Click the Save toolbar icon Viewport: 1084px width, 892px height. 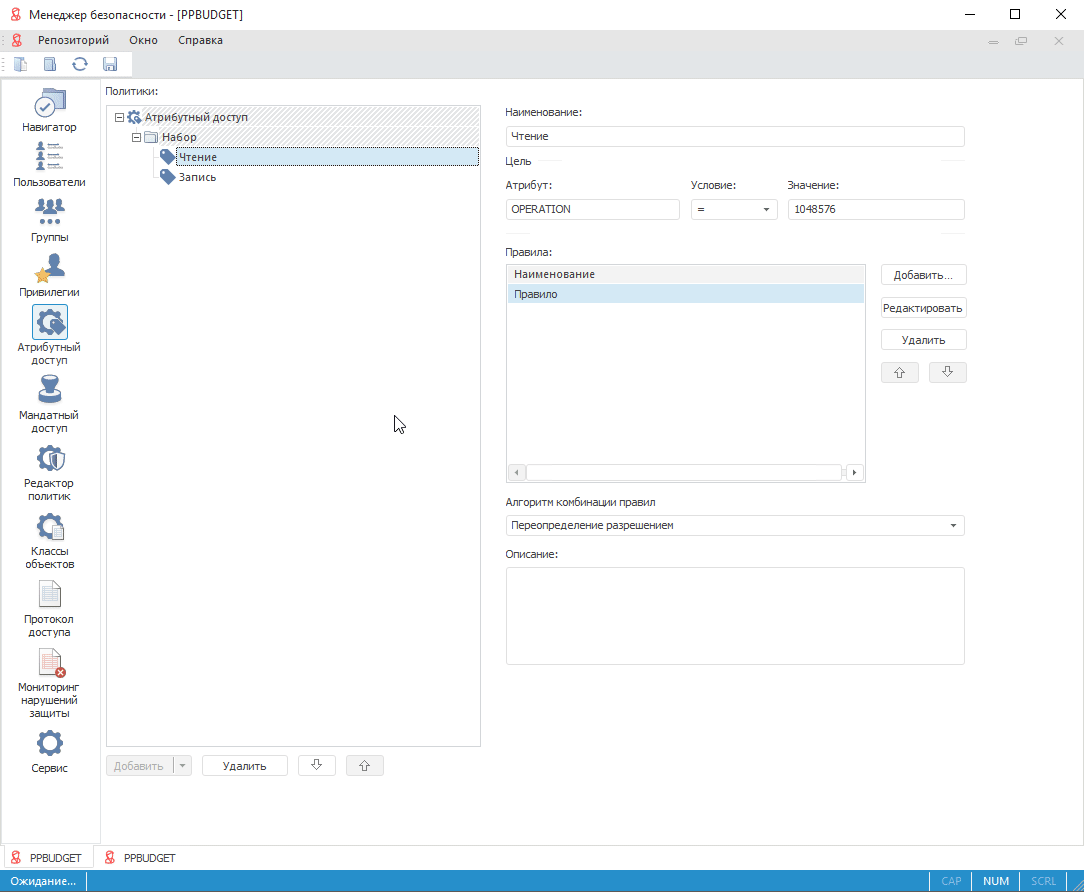[x=110, y=64]
